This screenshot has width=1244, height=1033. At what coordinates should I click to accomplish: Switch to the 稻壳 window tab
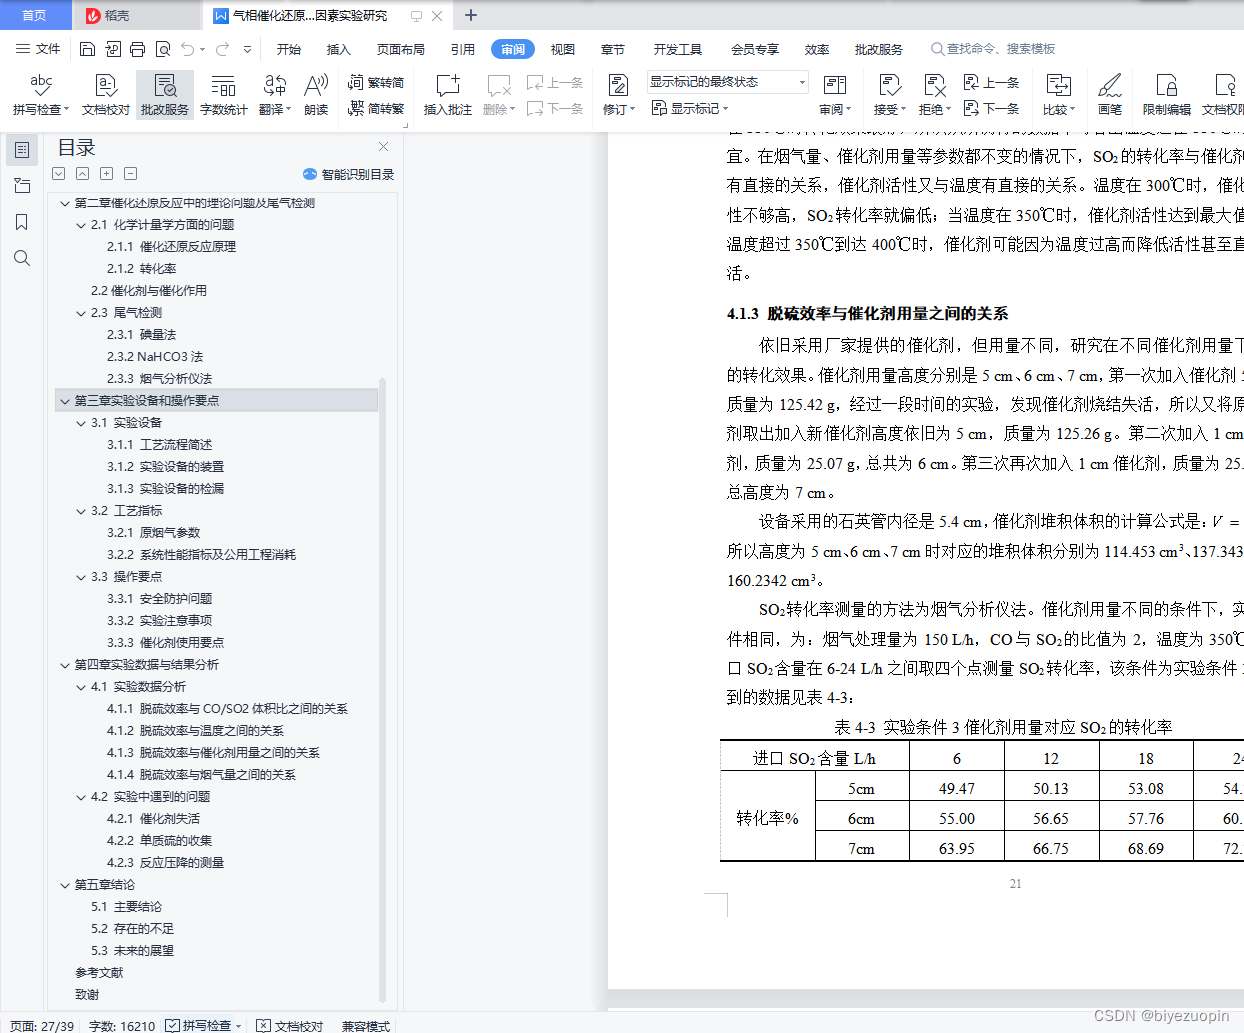[136, 15]
